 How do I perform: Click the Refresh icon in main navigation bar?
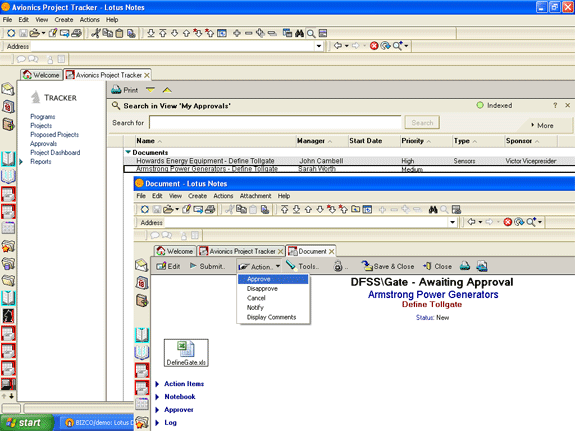pyautogui.click(x=385, y=46)
